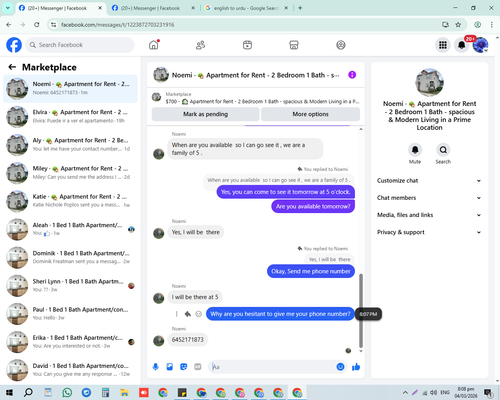Expand the Chat members section
Screen dimensions: 500x400
coord(429,198)
